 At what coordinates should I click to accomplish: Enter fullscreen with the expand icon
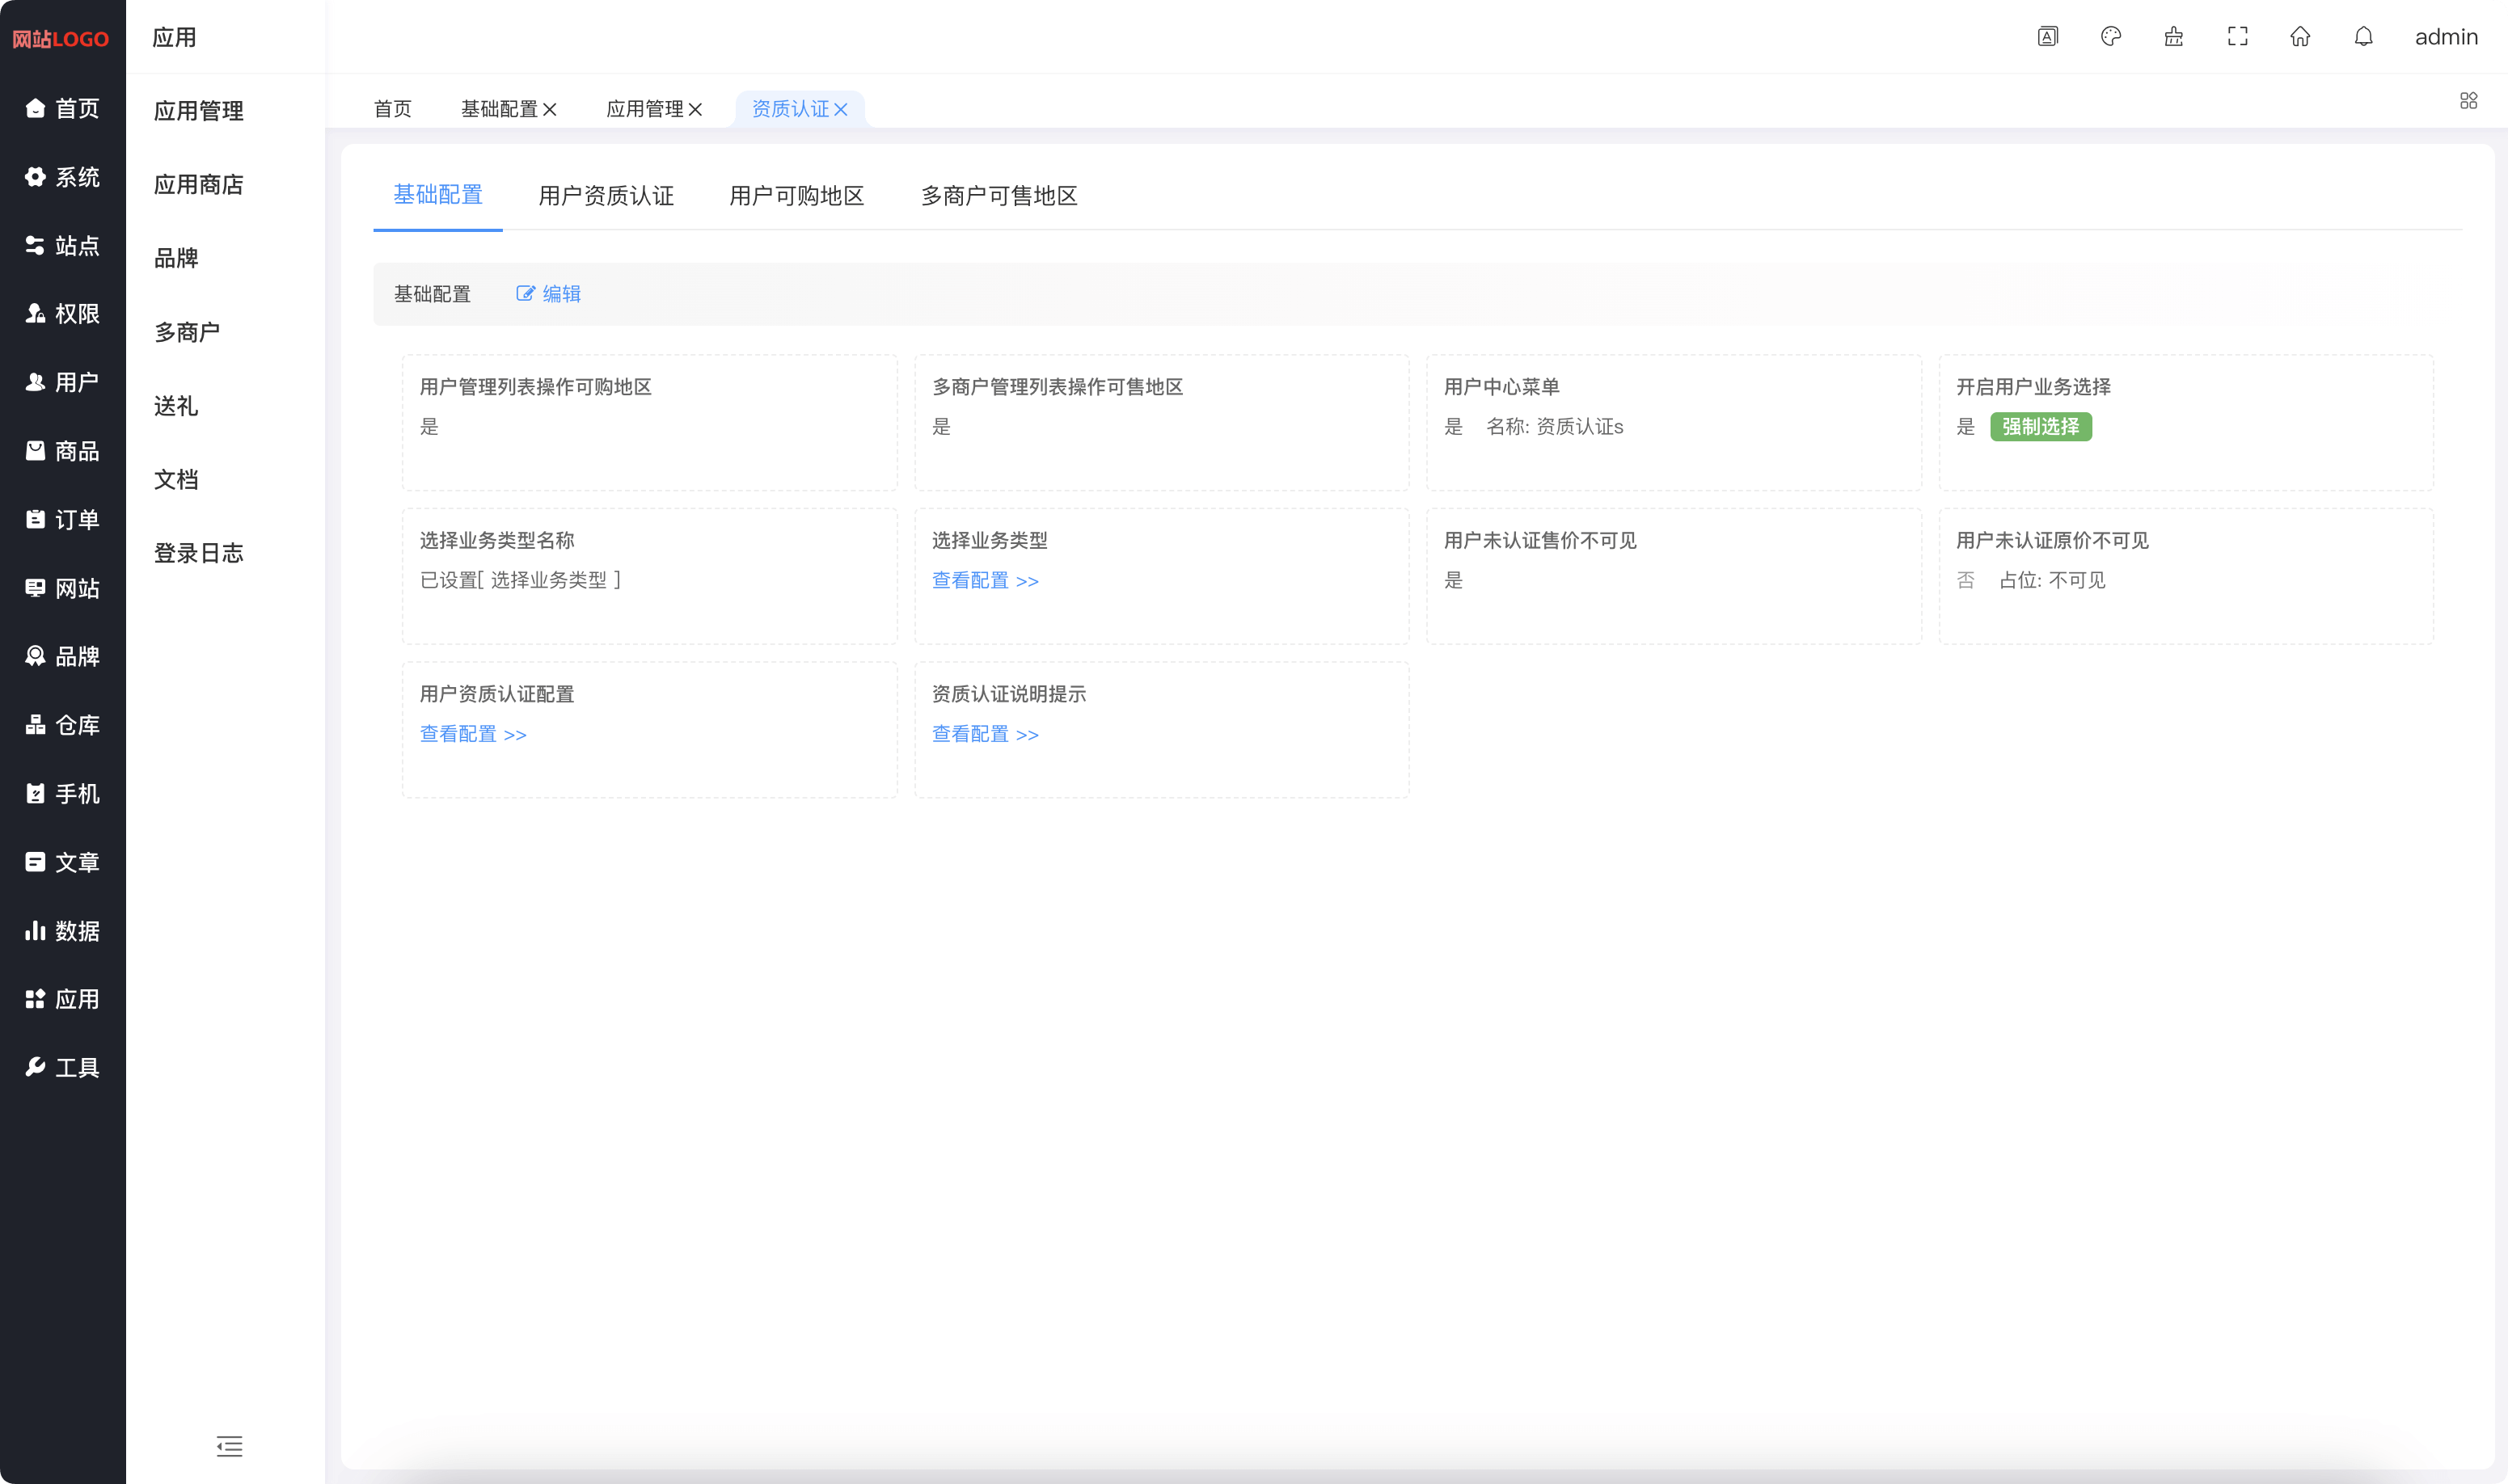pos(2238,37)
